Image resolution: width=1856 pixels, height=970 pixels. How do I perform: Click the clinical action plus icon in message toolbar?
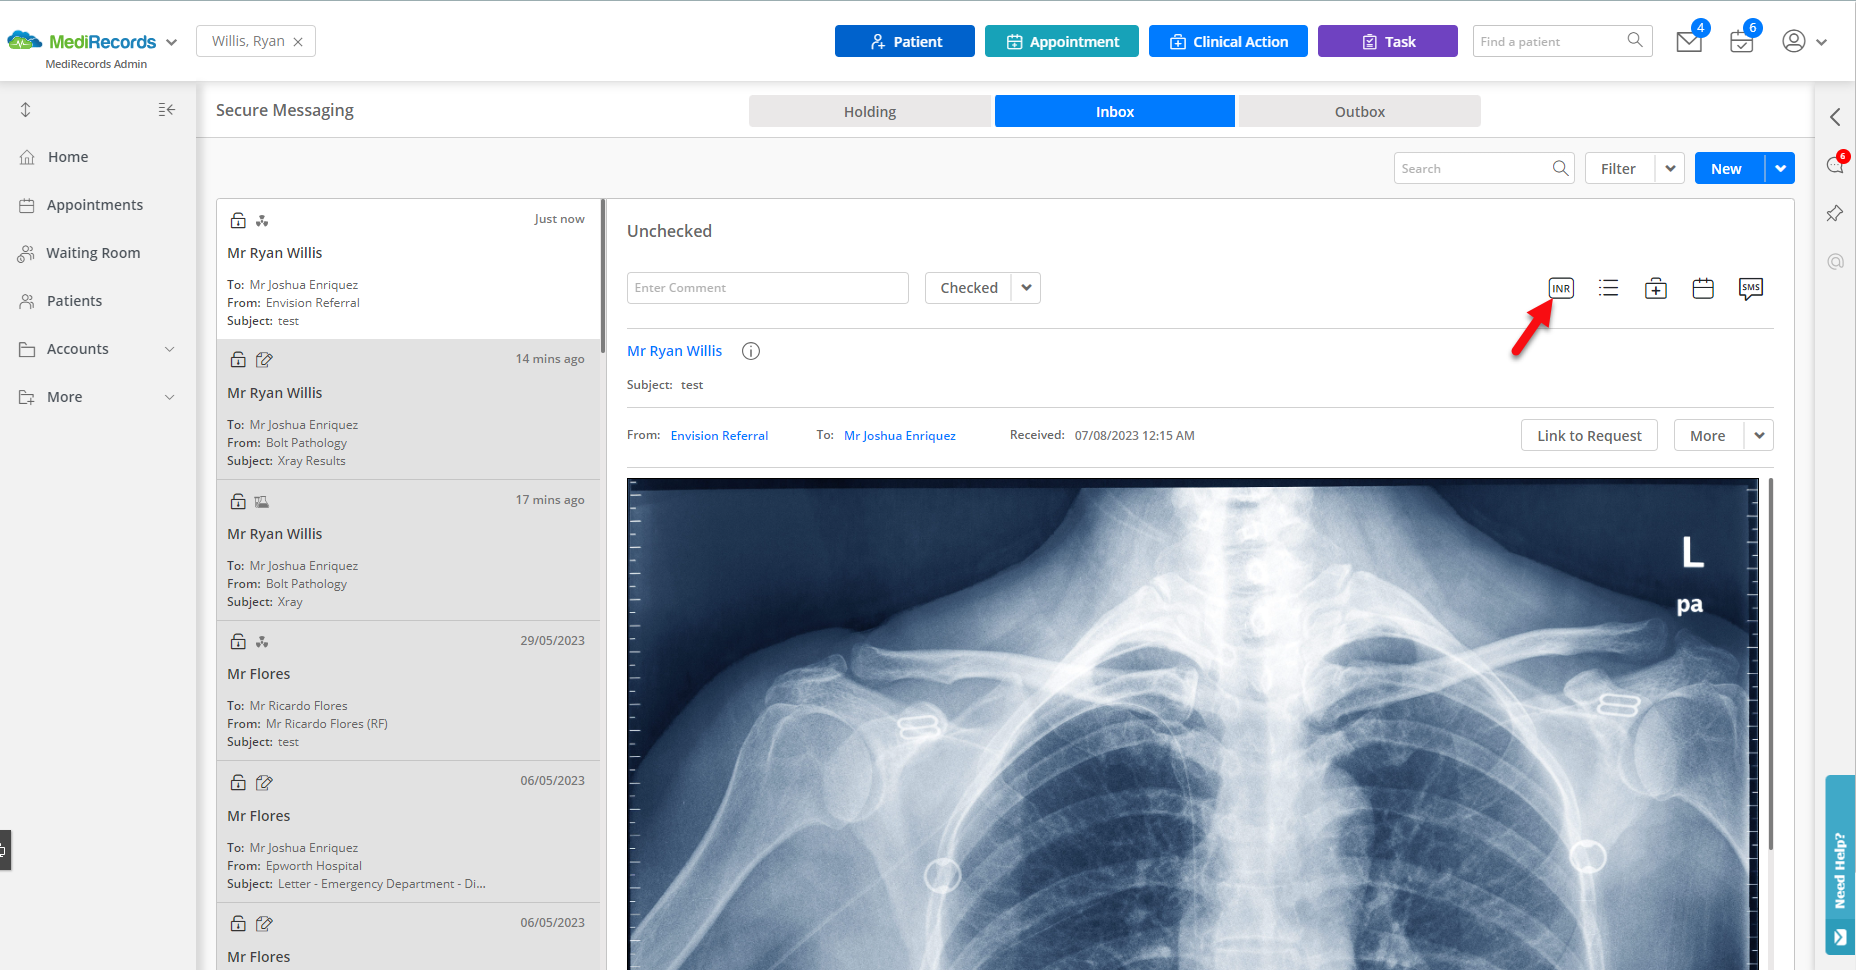pyautogui.click(x=1656, y=289)
